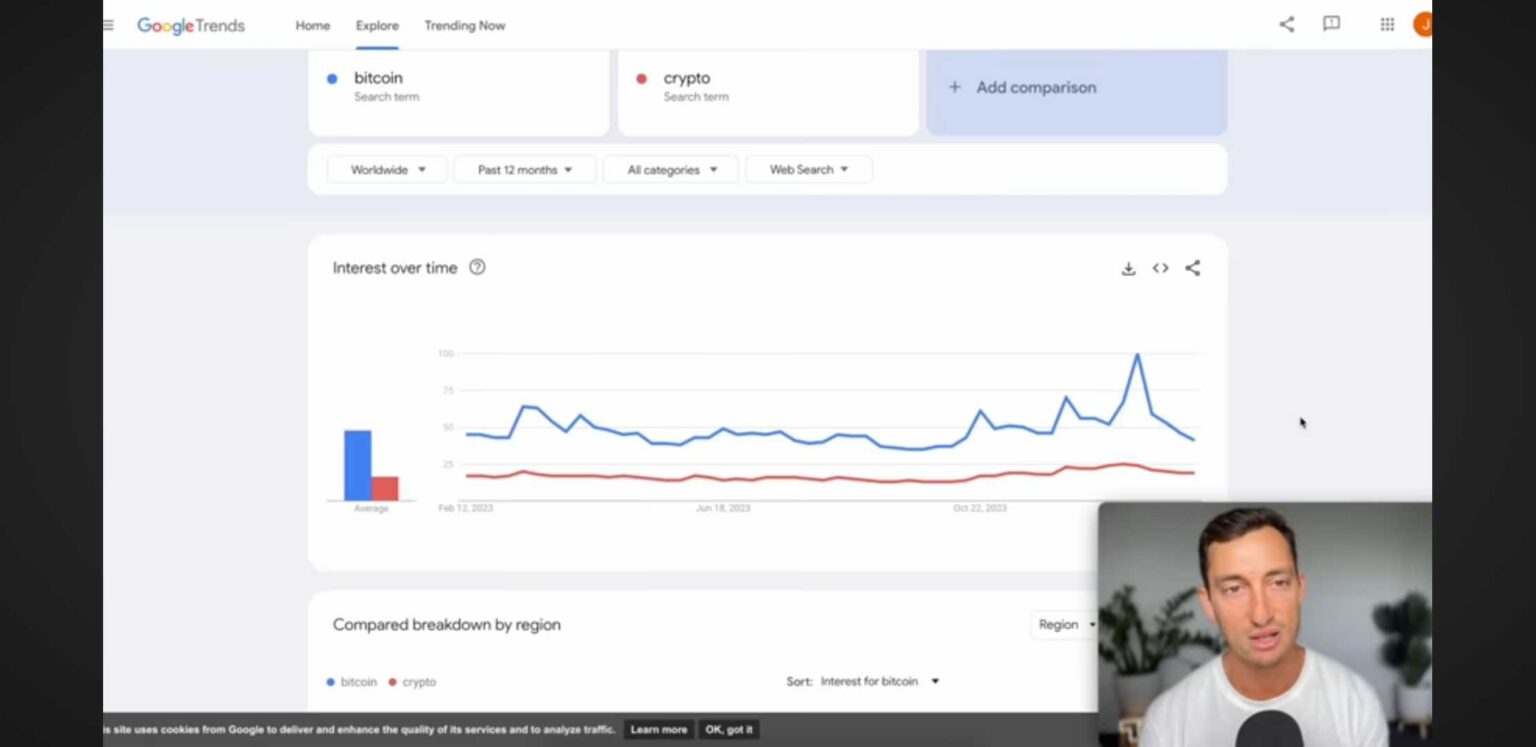Open the Google apps grid launcher
1536x747 pixels.
[1387, 24]
